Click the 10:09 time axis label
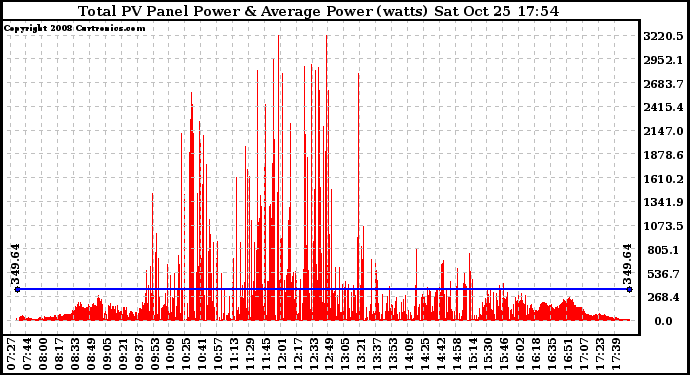The width and height of the screenshot is (690, 375). coord(171,354)
